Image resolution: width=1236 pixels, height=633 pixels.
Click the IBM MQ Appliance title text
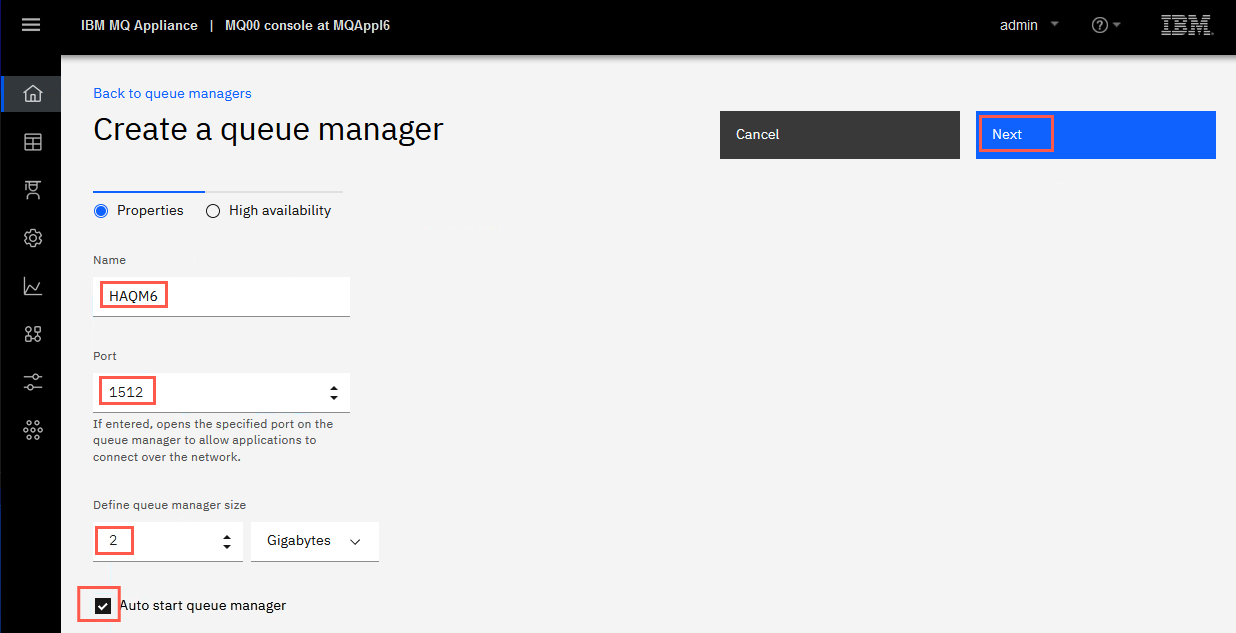pyautogui.click(x=139, y=25)
